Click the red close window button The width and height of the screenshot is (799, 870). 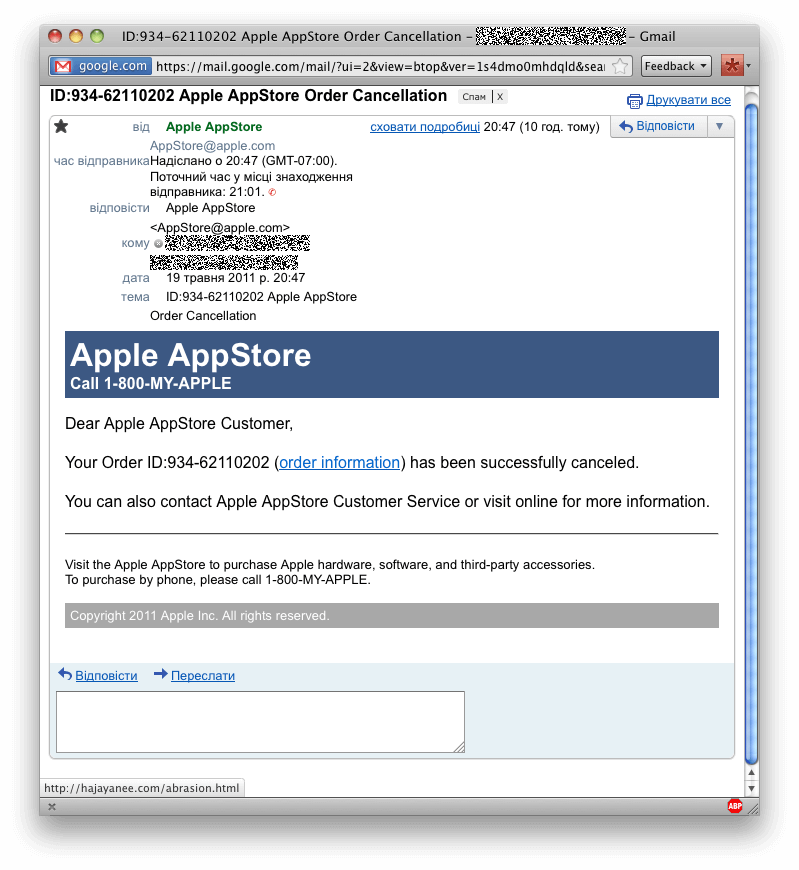(x=55, y=37)
